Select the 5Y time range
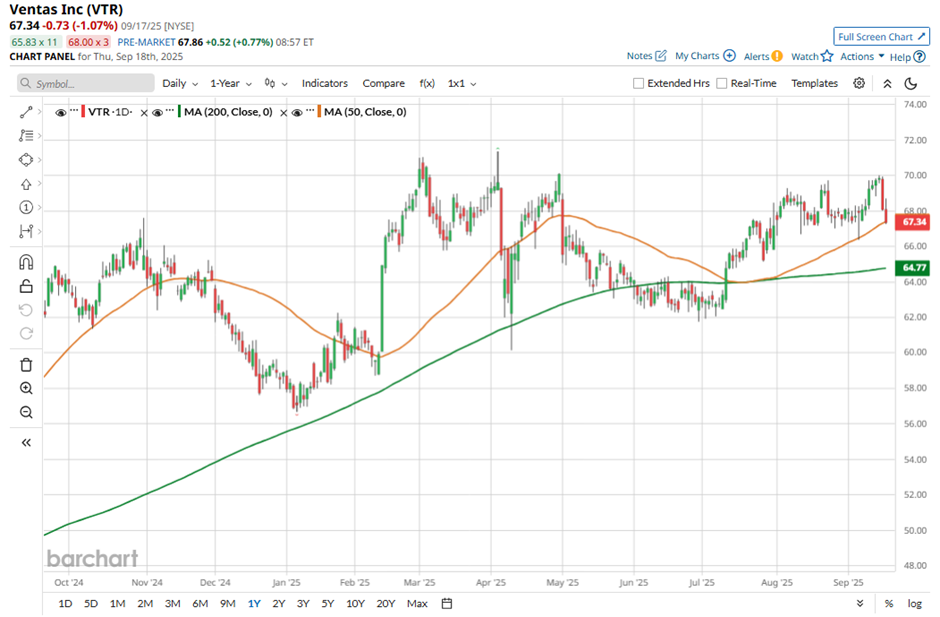Viewport: 940px width, 617px height. 327,603
